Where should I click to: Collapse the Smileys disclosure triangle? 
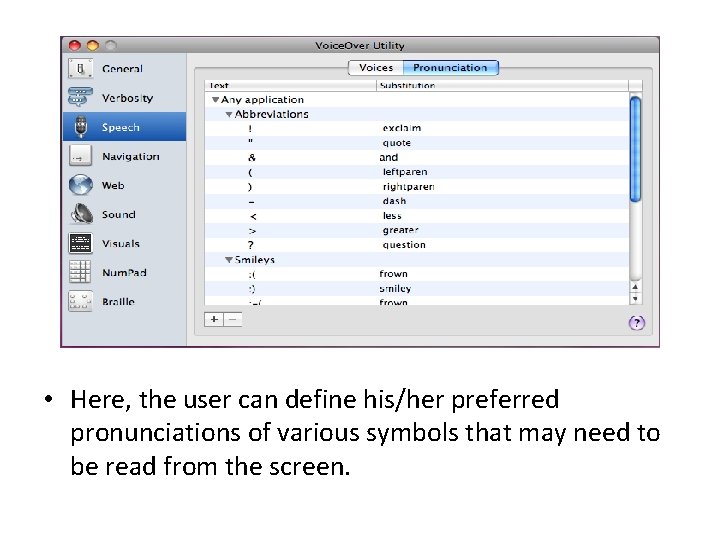coord(229,260)
